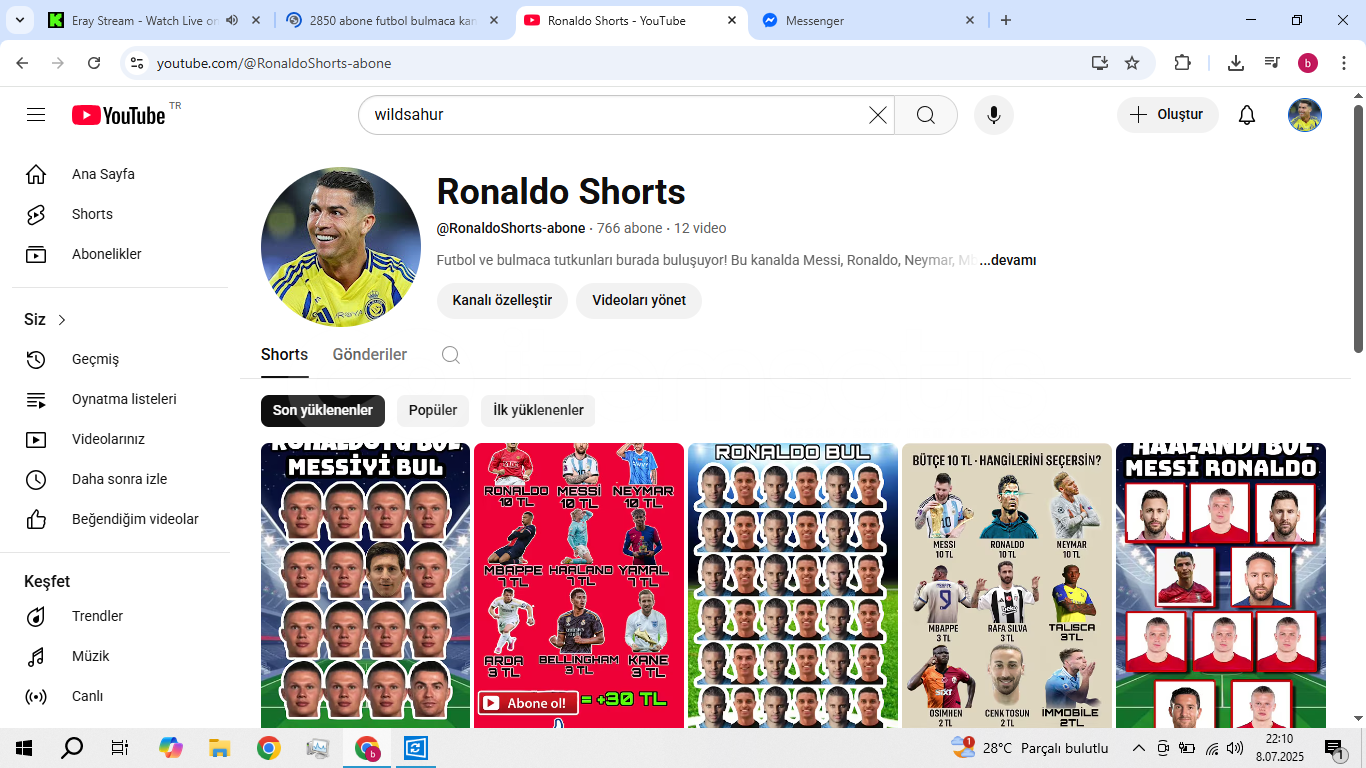Start voice search with microphone icon
The width and height of the screenshot is (1366, 768).
coord(994,115)
